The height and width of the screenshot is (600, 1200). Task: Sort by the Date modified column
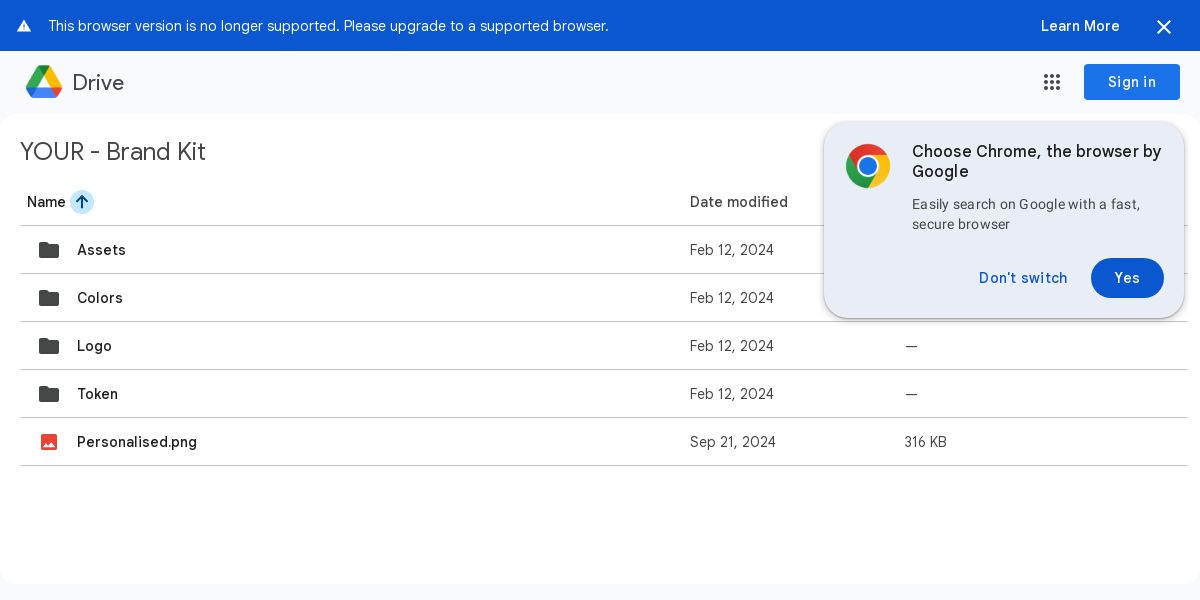point(739,202)
